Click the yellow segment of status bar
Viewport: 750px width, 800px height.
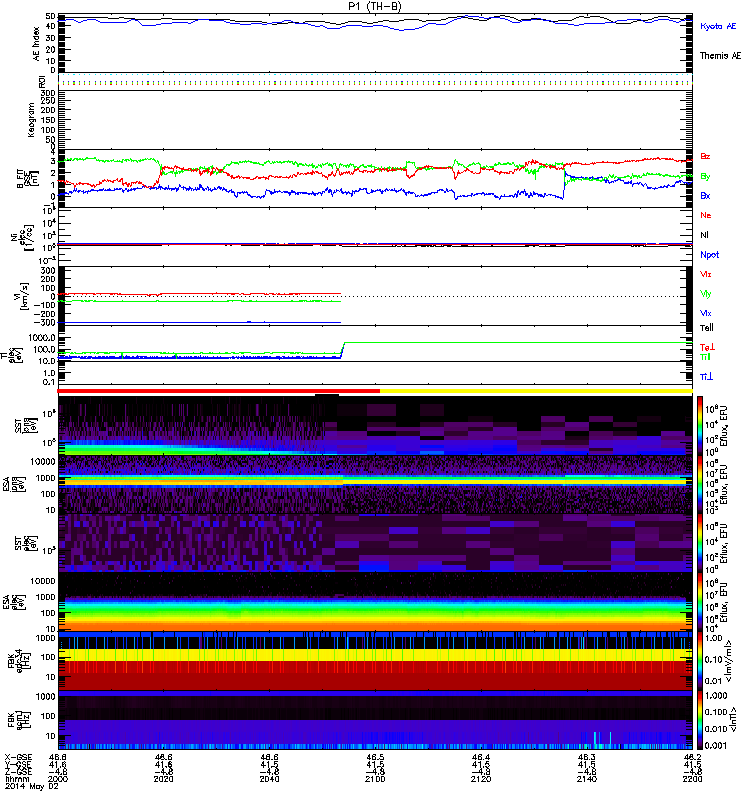tap(536, 391)
